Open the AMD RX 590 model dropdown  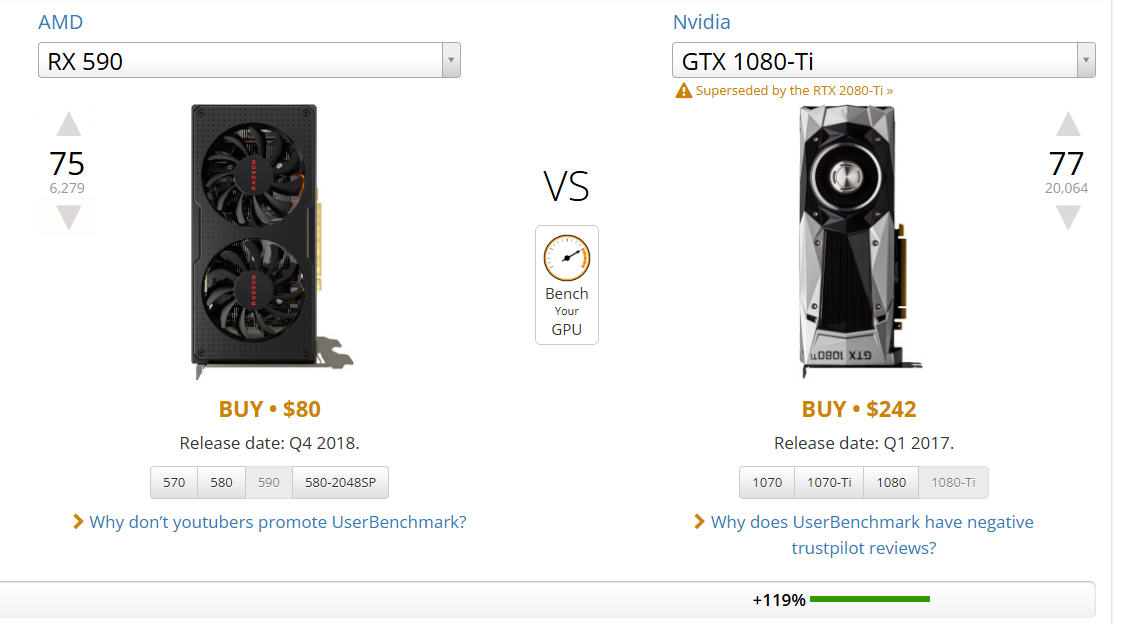[249, 61]
